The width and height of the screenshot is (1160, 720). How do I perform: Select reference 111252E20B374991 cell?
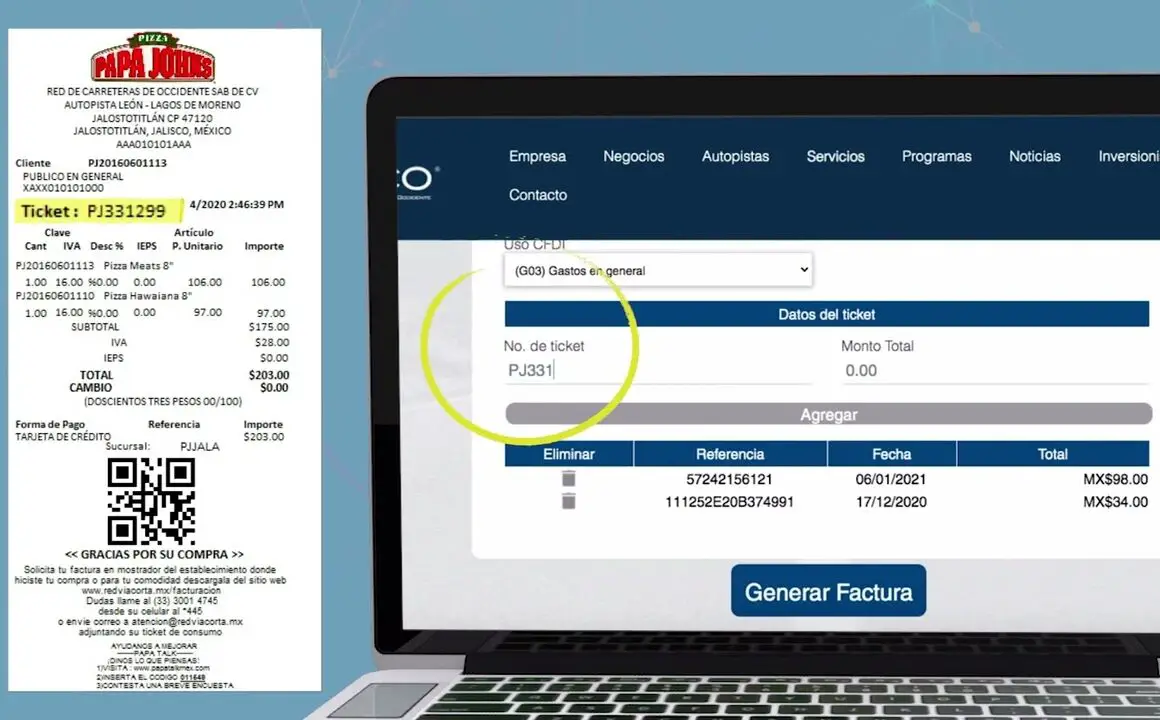point(729,502)
